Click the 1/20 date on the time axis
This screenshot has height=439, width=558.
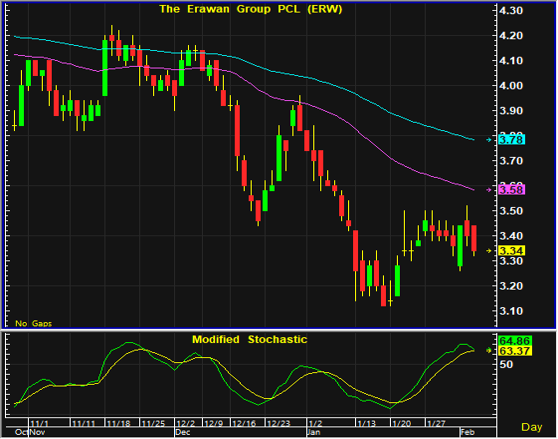coord(401,423)
